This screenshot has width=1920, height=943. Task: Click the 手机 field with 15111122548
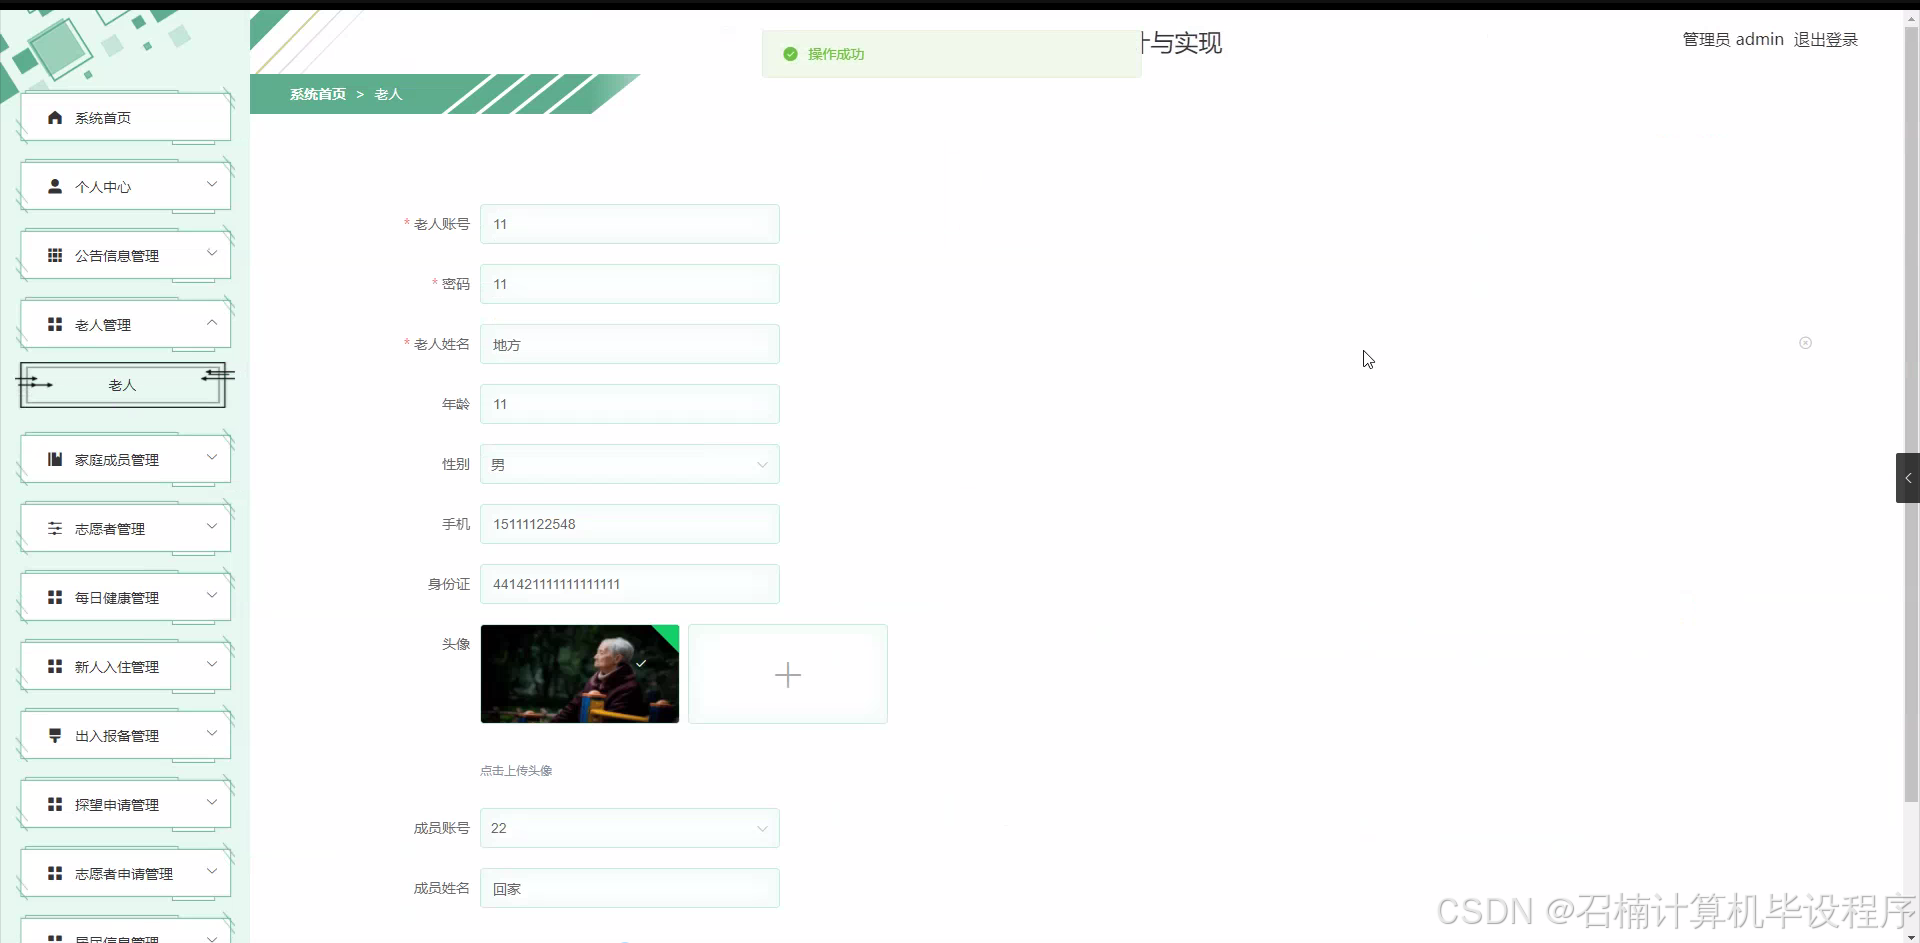[x=630, y=524]
